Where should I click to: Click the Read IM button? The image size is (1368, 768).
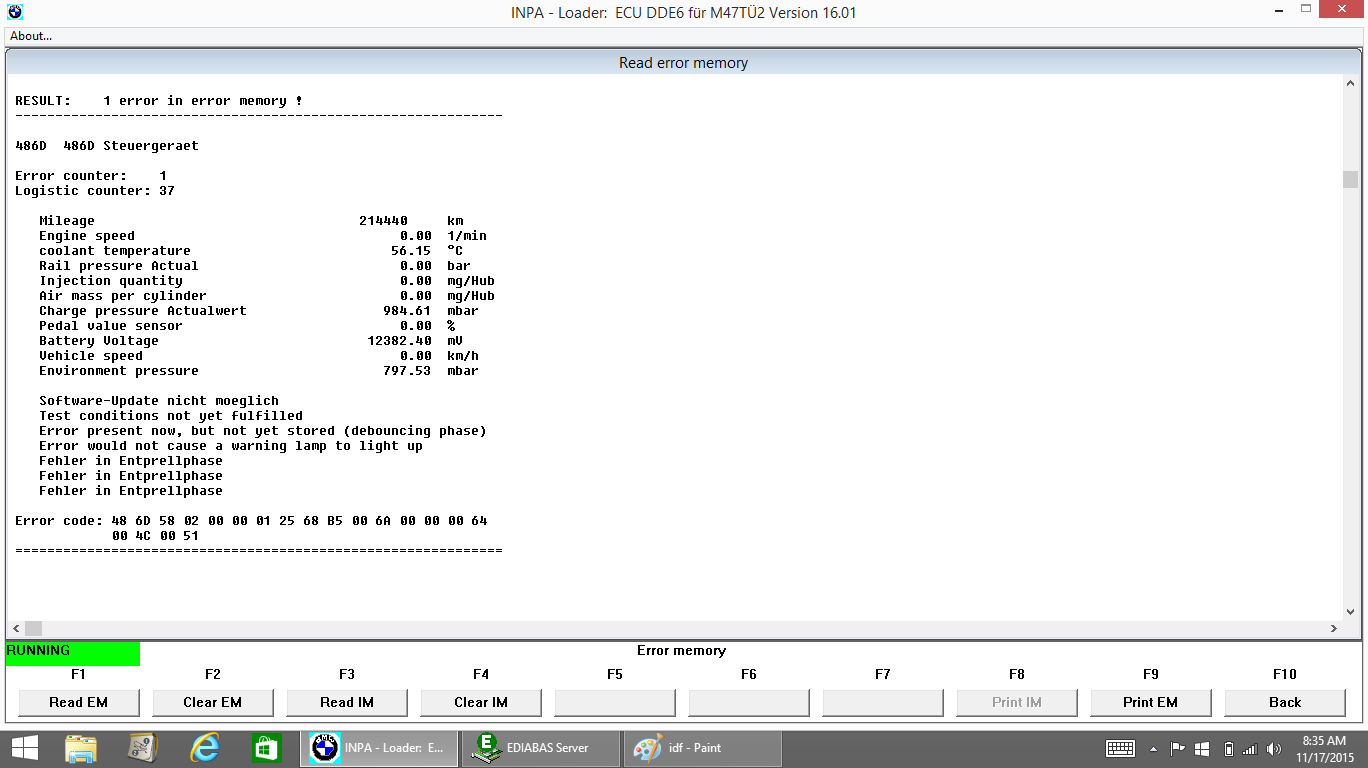[x=347, y=702]
